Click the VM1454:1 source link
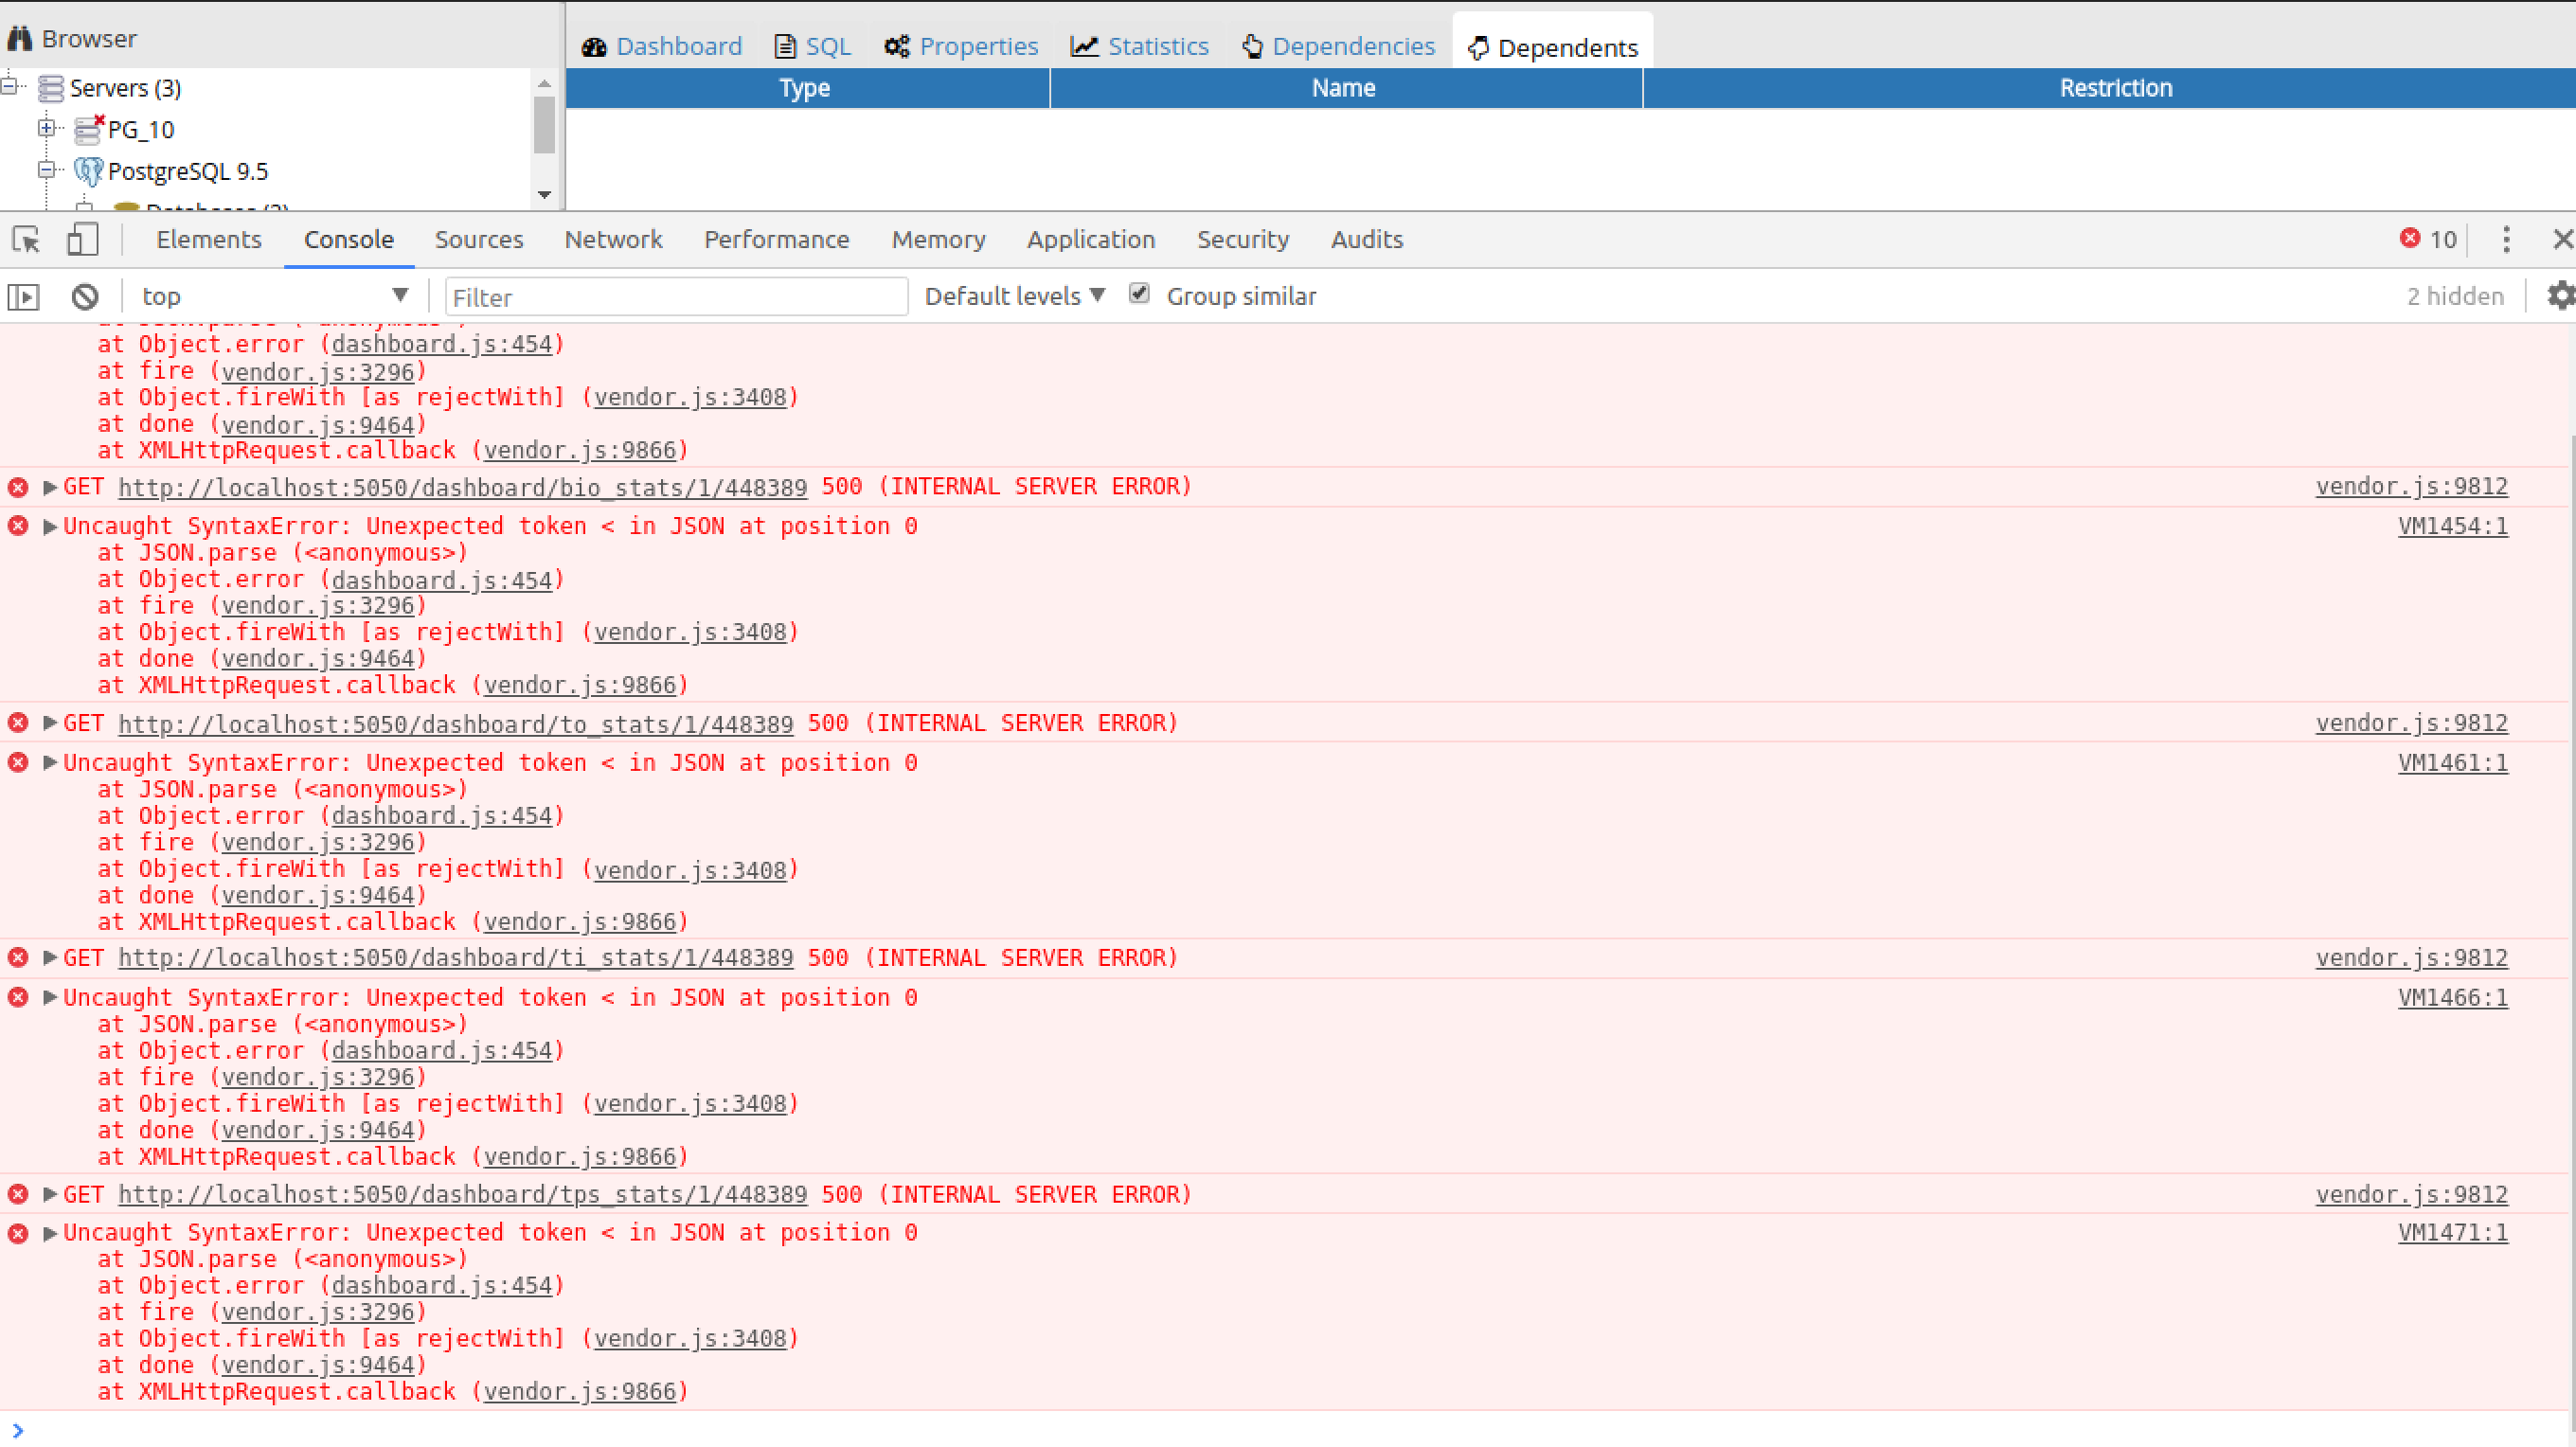The height and width of the screenshot is (1447, 2576). click(2452, 526)
